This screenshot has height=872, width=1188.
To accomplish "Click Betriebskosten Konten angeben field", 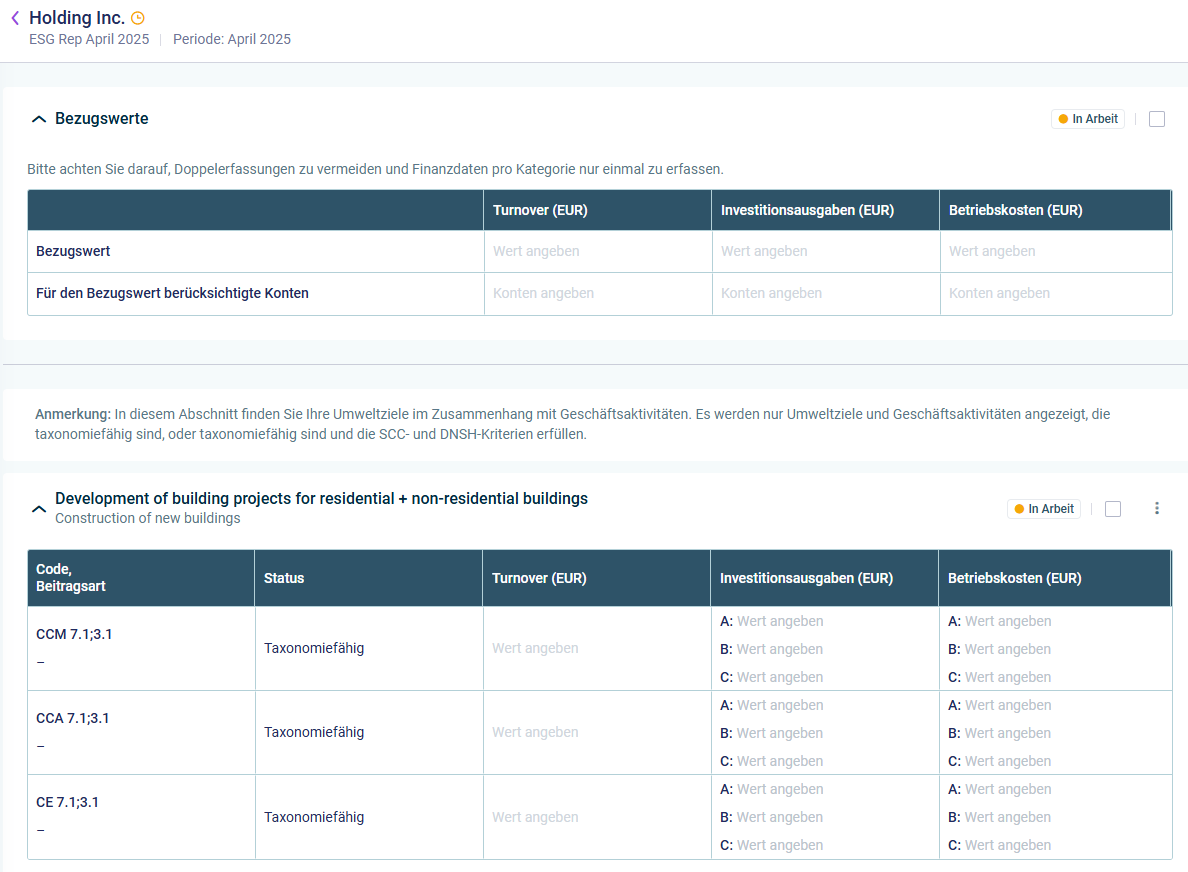I will point(1053,293).
